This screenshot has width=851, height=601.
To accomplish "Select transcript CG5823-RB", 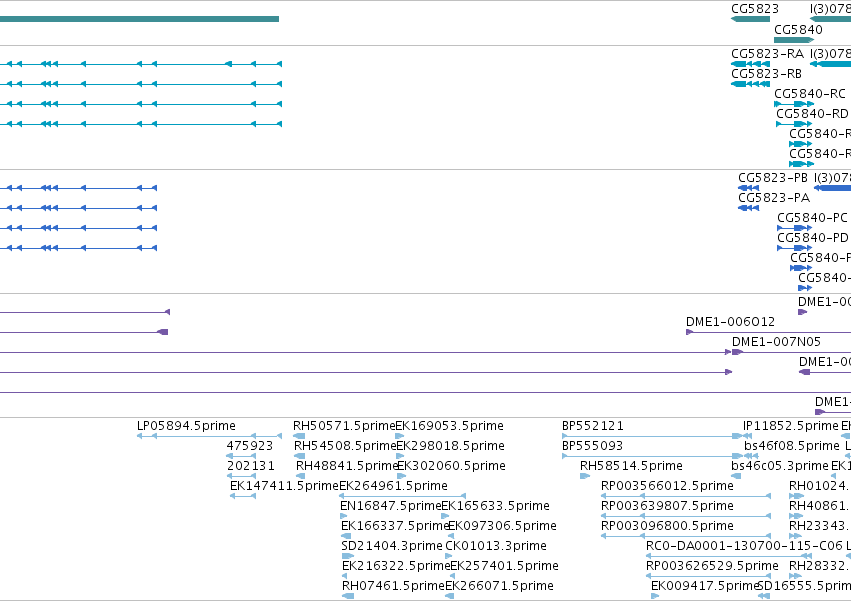I will pyautogui.click(x=766, y=74).
